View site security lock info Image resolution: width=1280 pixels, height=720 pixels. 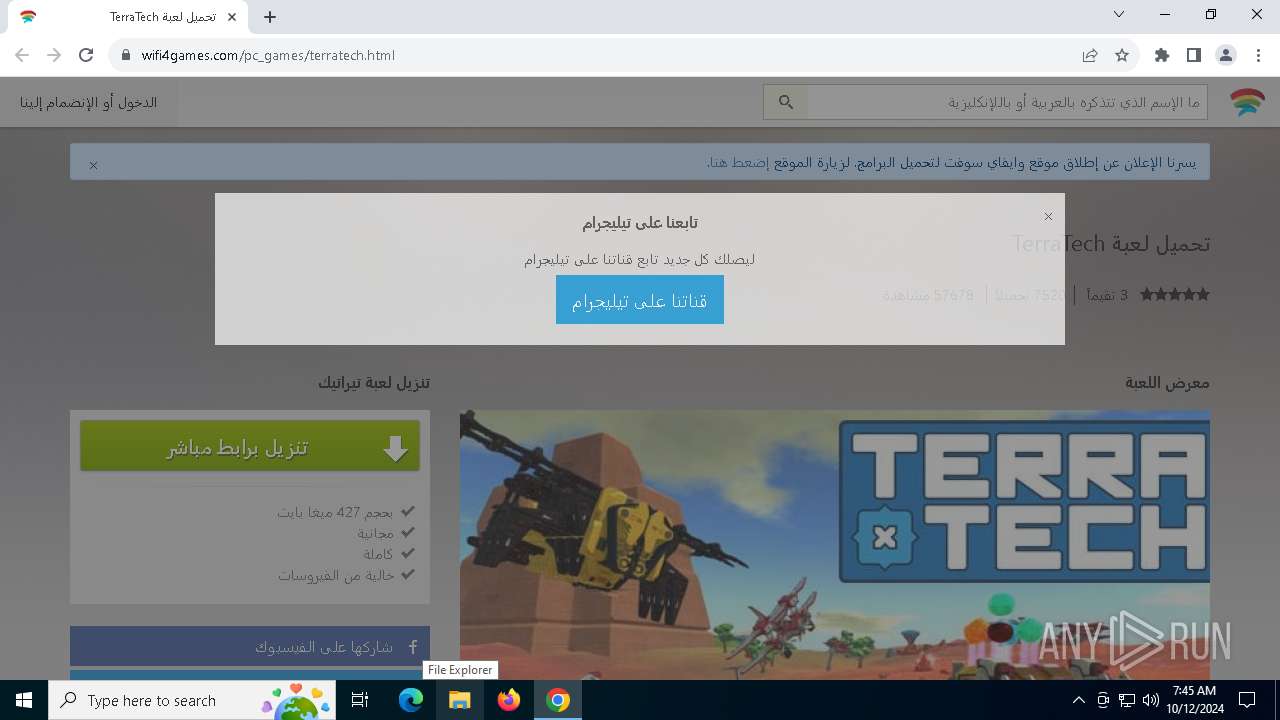click(125, 55)
